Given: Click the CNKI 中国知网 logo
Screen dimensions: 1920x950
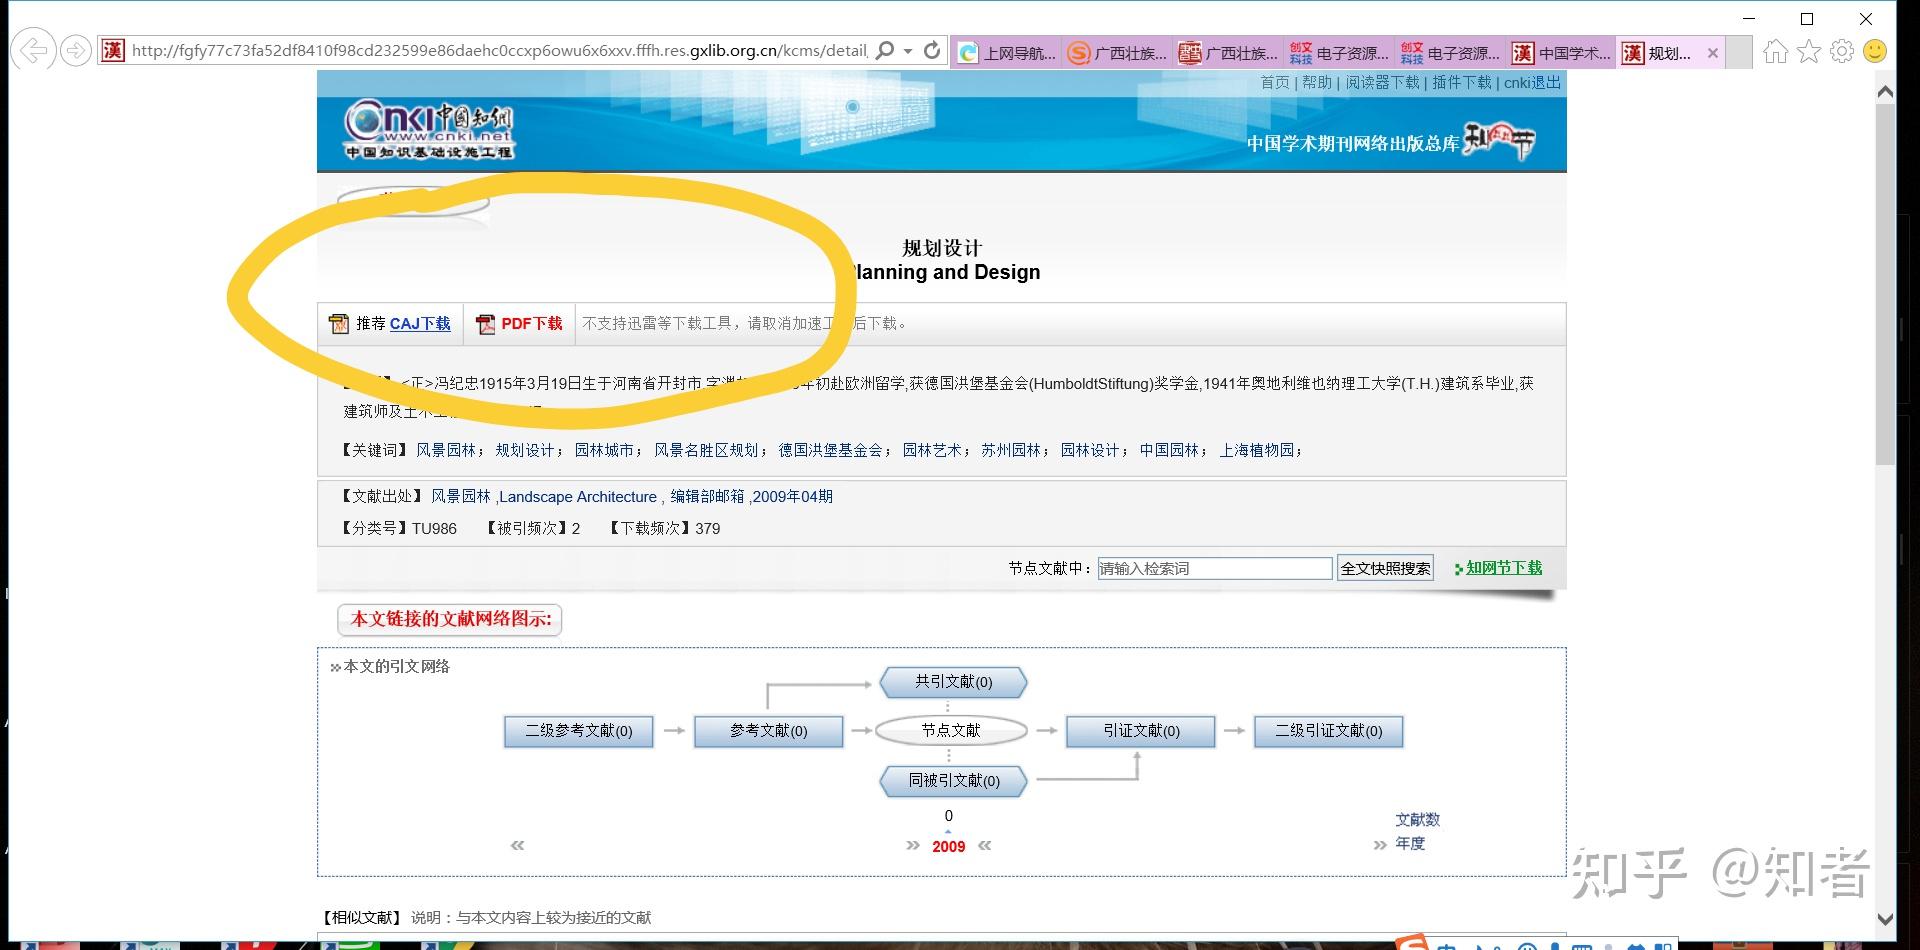Looking at the screenshot, I should [x=429, y=129].
